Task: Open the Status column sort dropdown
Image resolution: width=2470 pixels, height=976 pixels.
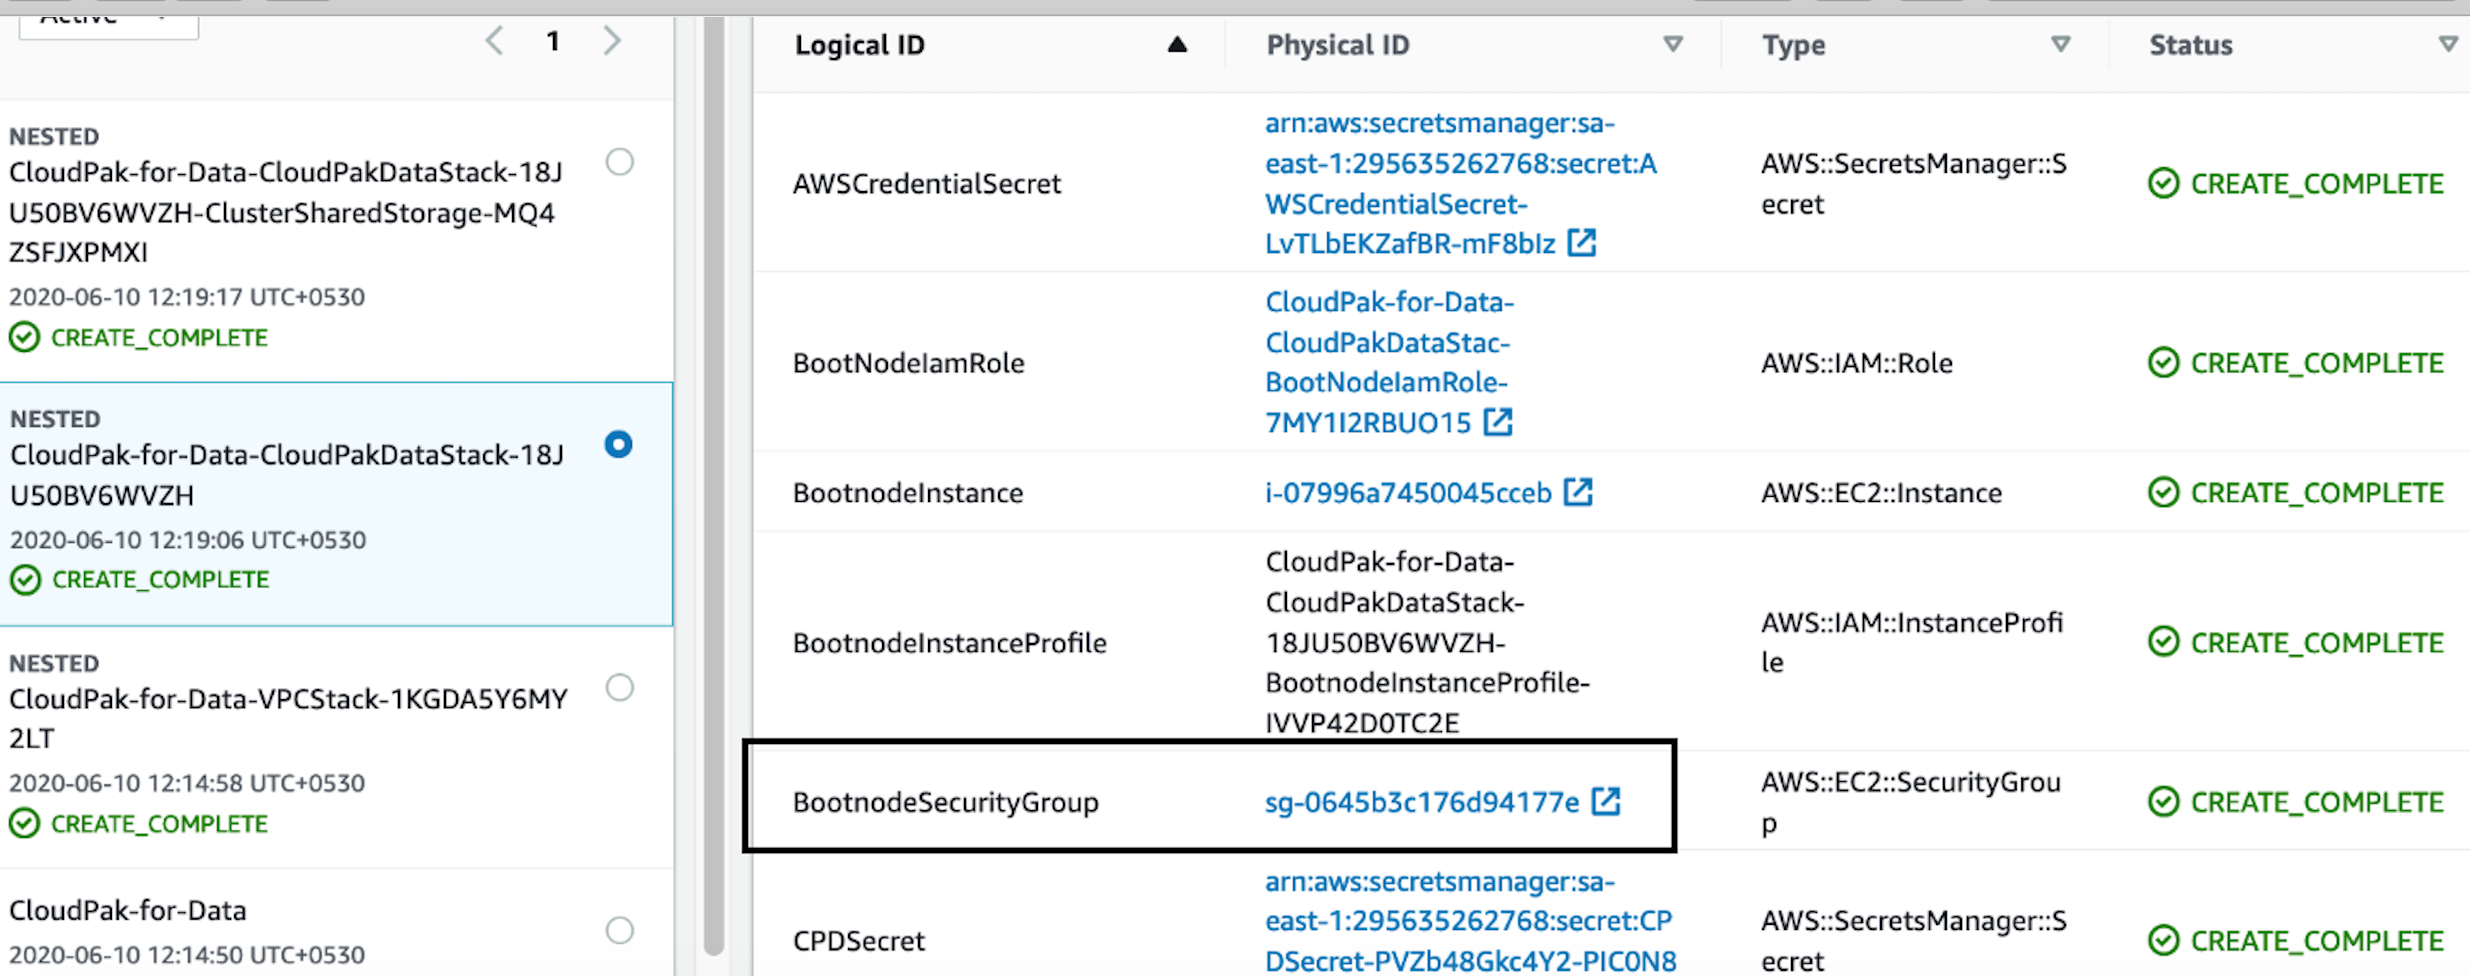Action: (x=2448, y=44)
